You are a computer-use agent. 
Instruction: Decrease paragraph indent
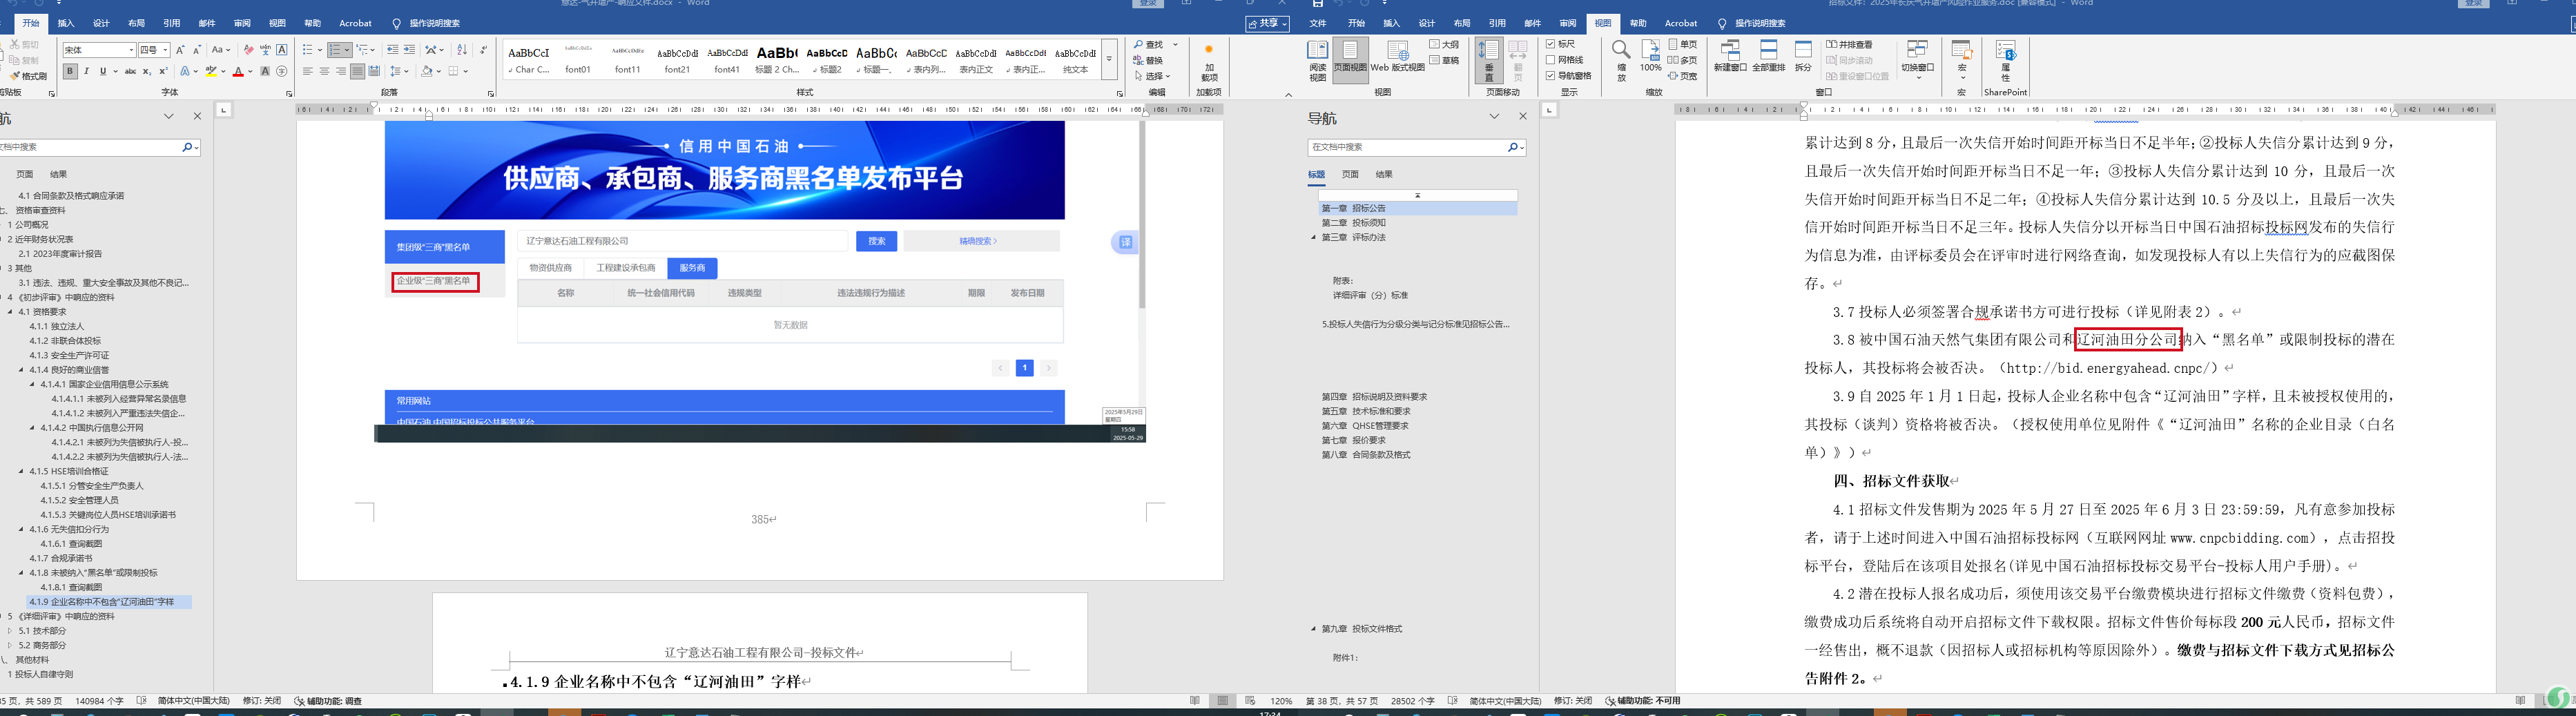[392, 49]
